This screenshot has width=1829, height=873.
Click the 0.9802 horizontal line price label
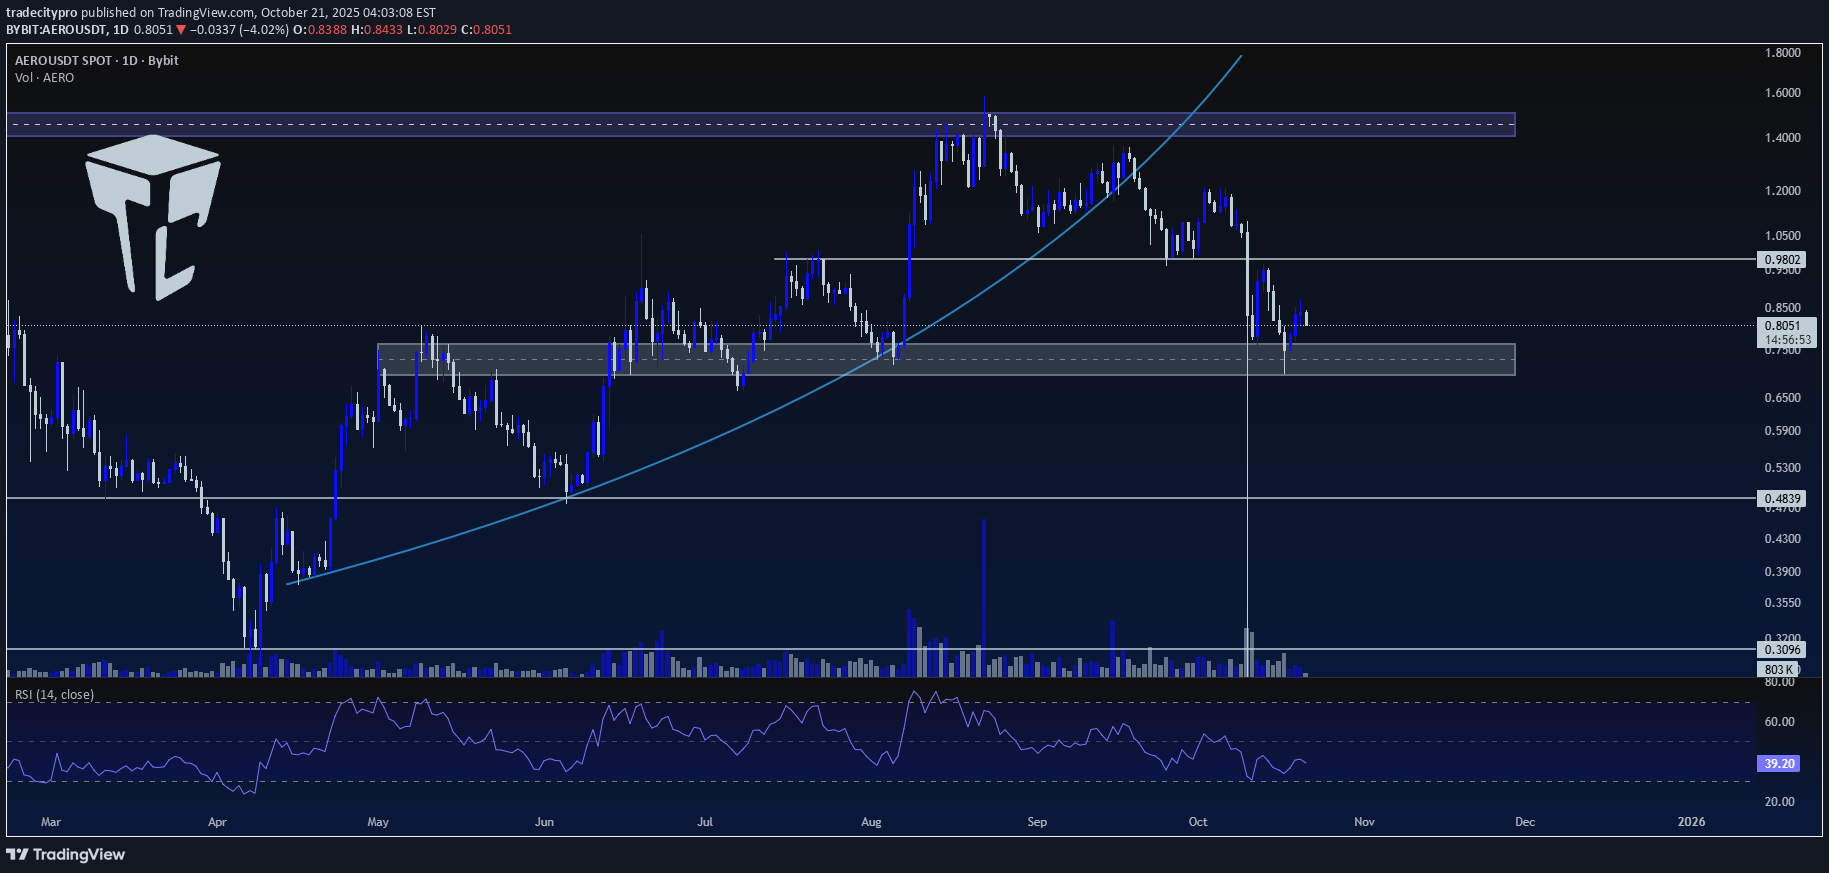pos(1783,260)
